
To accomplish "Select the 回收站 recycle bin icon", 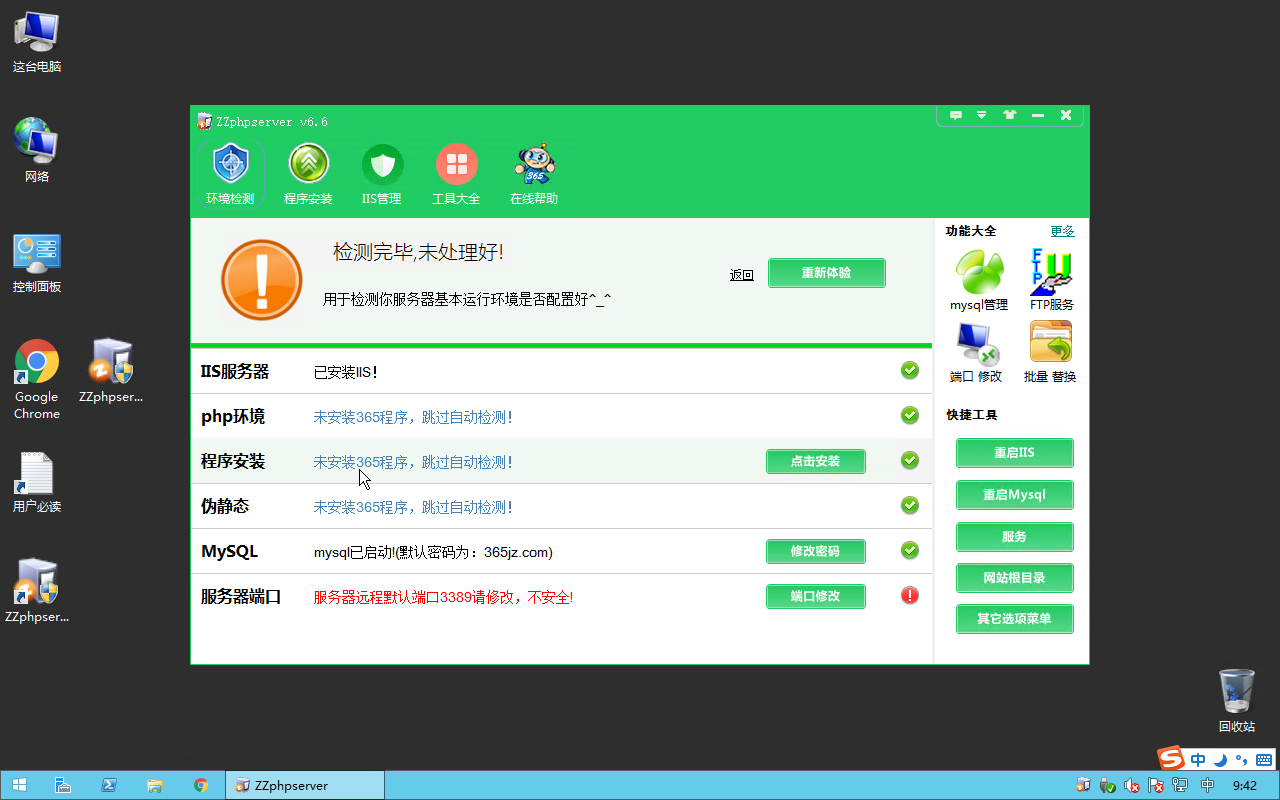I will click(x=1237, y=701).
